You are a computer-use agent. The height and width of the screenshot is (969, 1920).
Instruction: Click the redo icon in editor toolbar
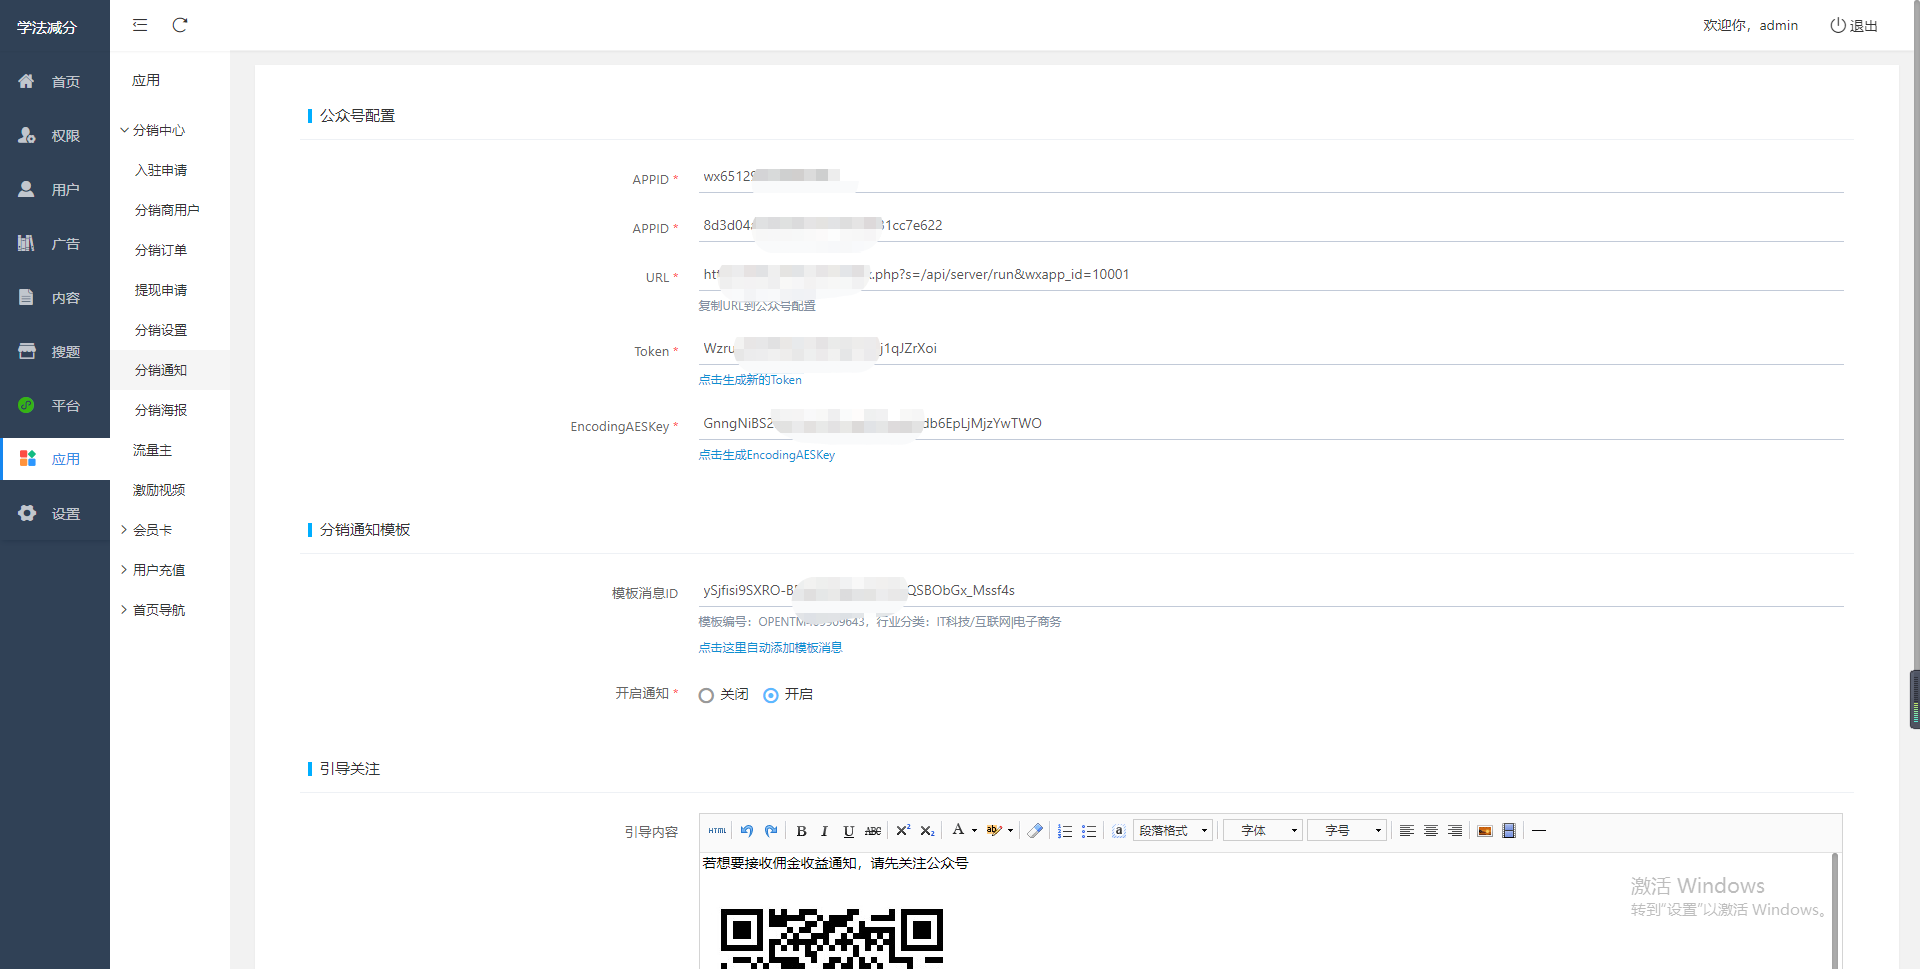(x=771, y=831)
